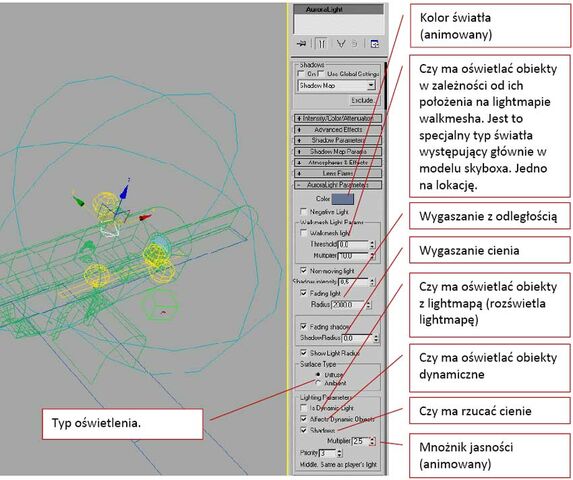Click the Exclude button
573x480 pixels.
[362, 100]
